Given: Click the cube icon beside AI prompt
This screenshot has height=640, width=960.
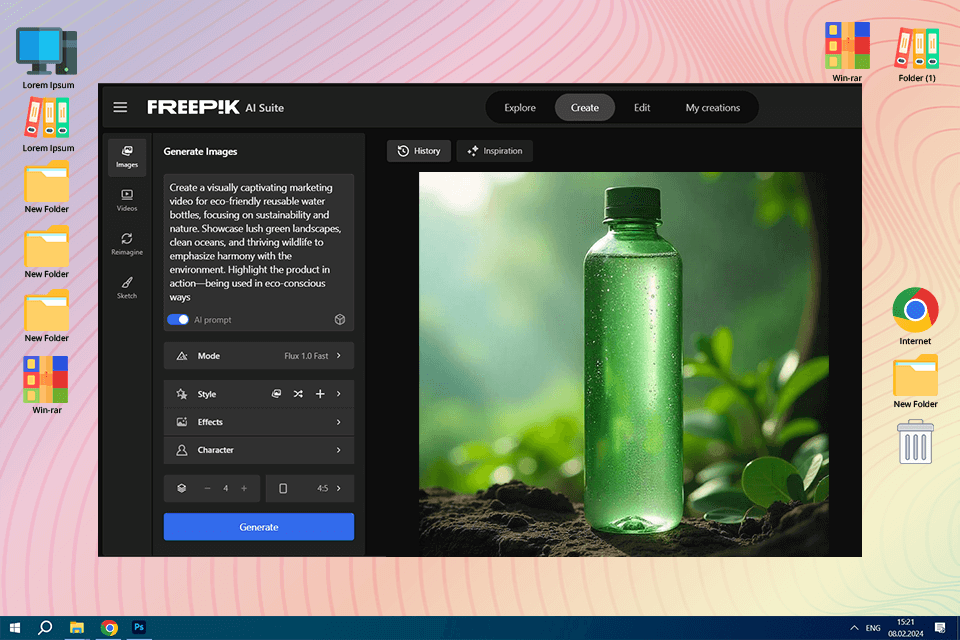Looking at the screenshot, I should pyautogui.click(x=340, y=319).
